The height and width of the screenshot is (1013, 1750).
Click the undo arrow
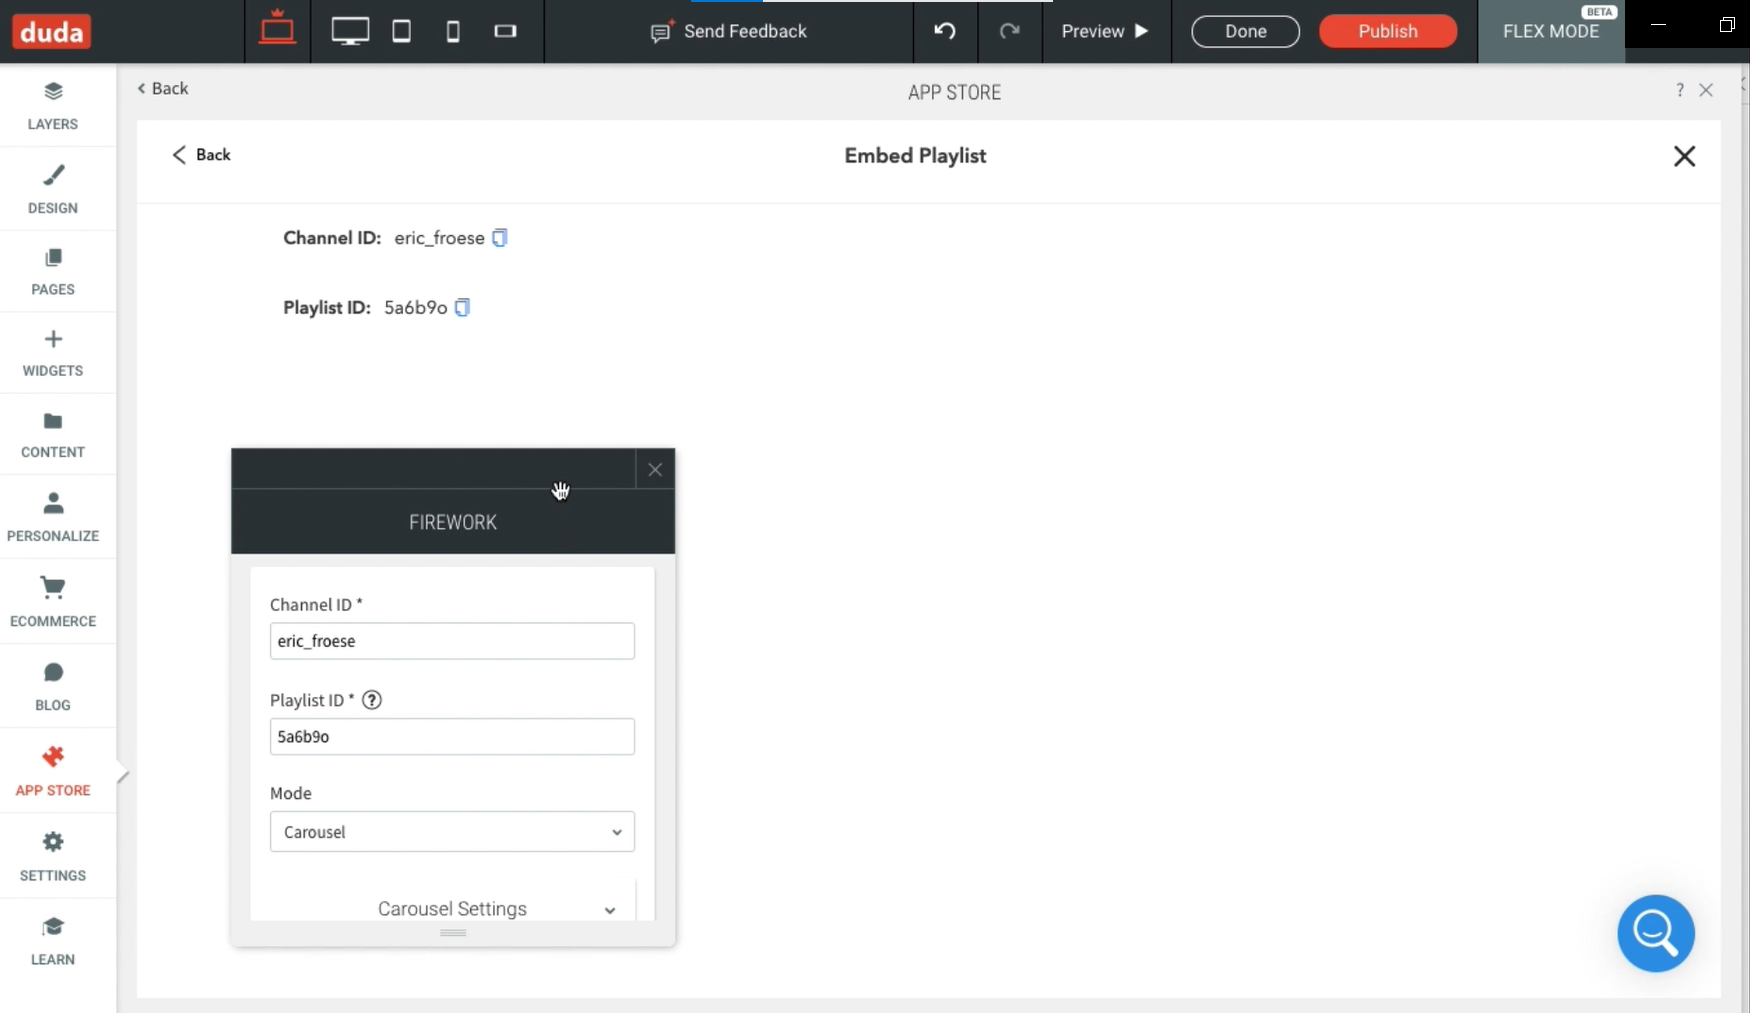coord(944,31)
